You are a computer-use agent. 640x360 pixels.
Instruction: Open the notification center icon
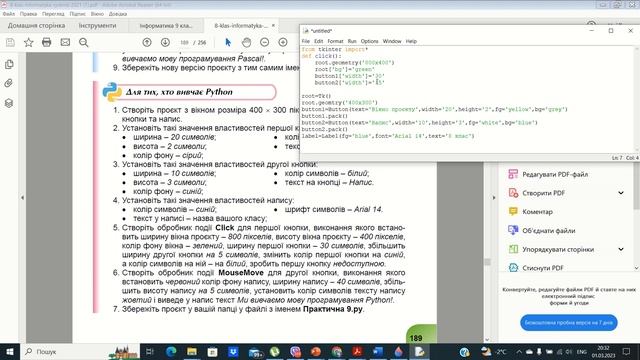(626, 351)
